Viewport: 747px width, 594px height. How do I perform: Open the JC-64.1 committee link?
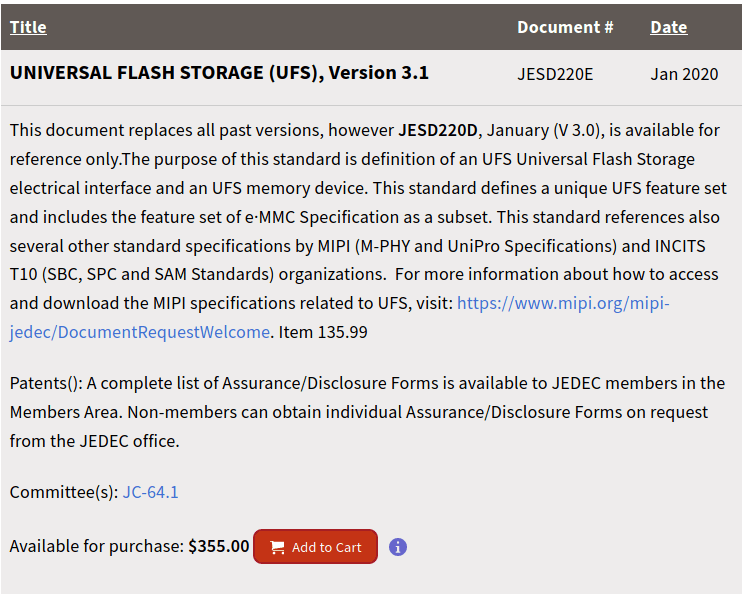(151, 492)
